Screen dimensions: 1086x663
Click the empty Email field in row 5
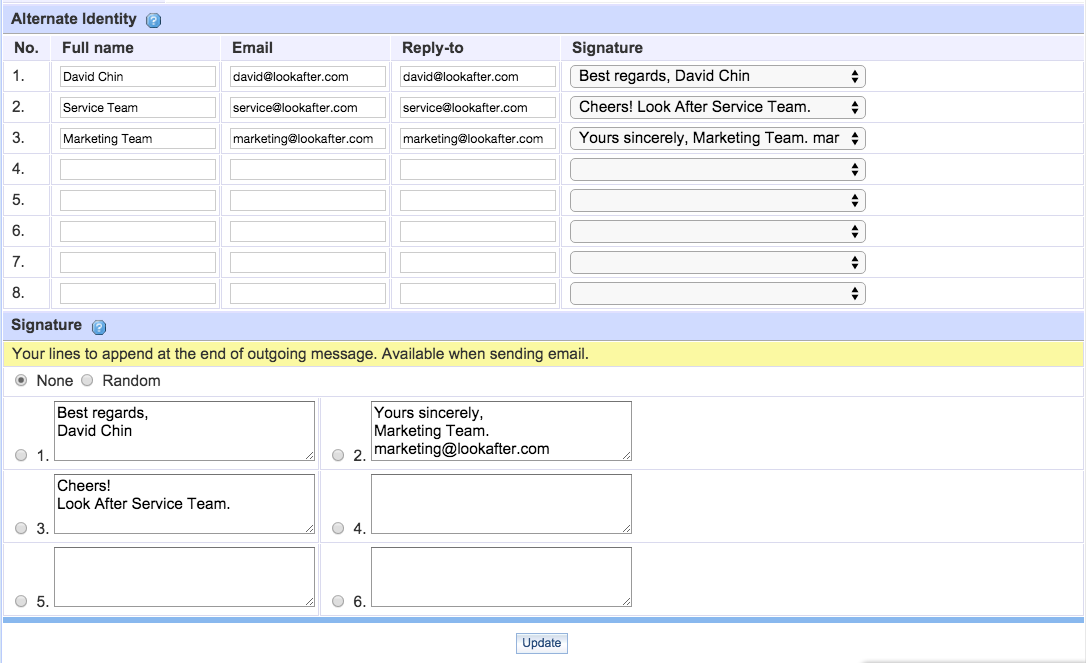[x=308, y=201]
